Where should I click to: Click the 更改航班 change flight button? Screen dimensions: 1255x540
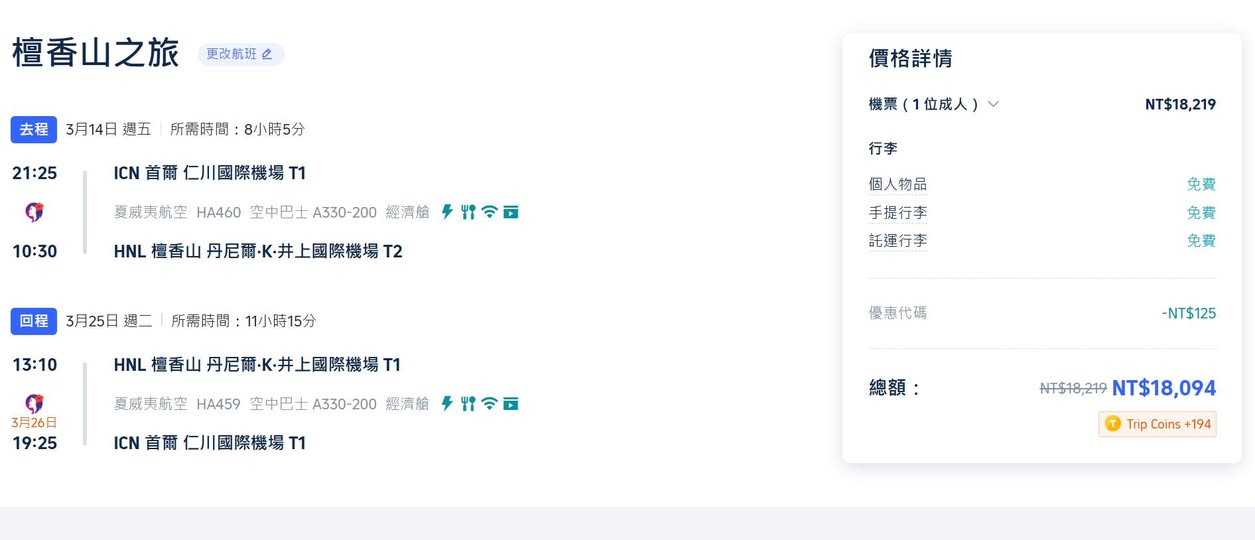click(x=240, y=54)
